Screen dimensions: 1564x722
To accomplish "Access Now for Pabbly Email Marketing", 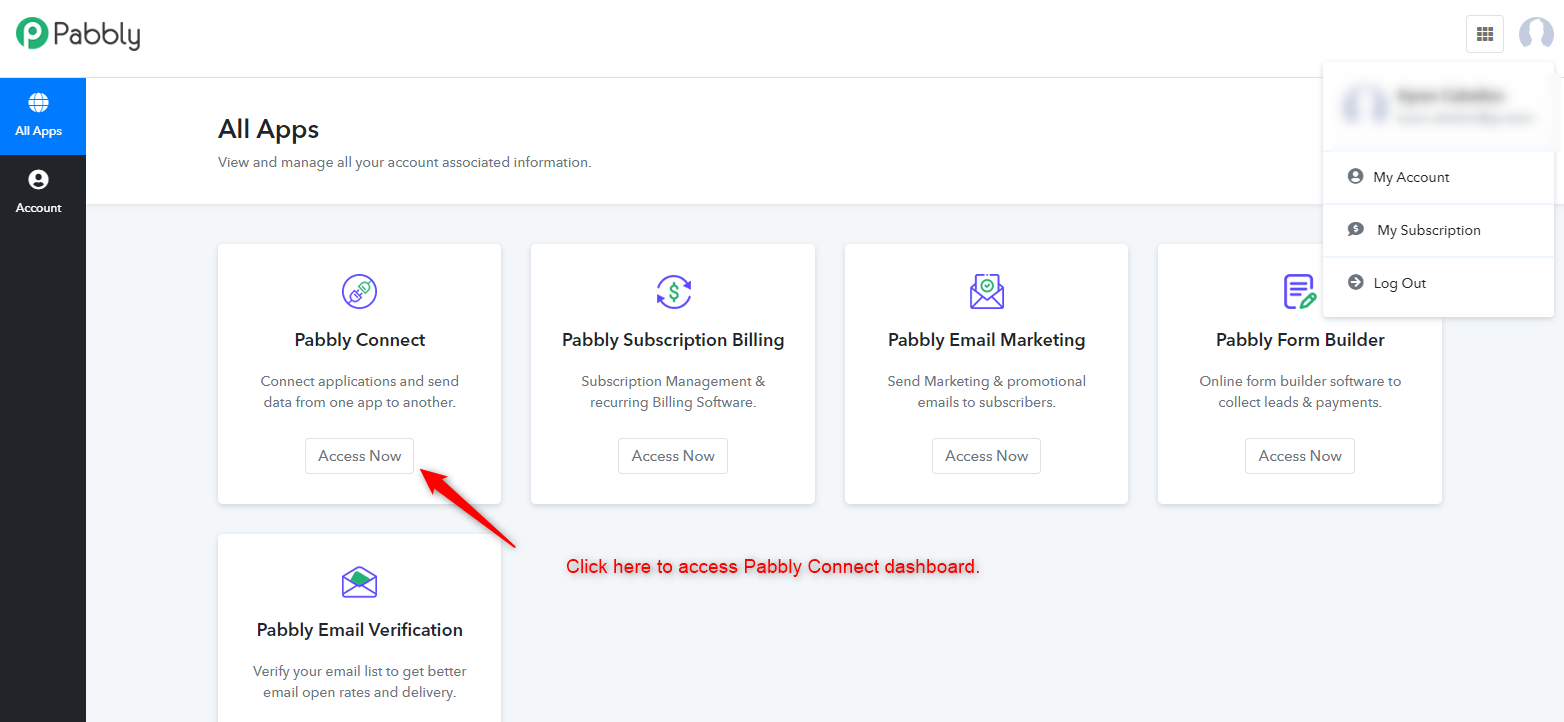I will [x=987, y=456].
